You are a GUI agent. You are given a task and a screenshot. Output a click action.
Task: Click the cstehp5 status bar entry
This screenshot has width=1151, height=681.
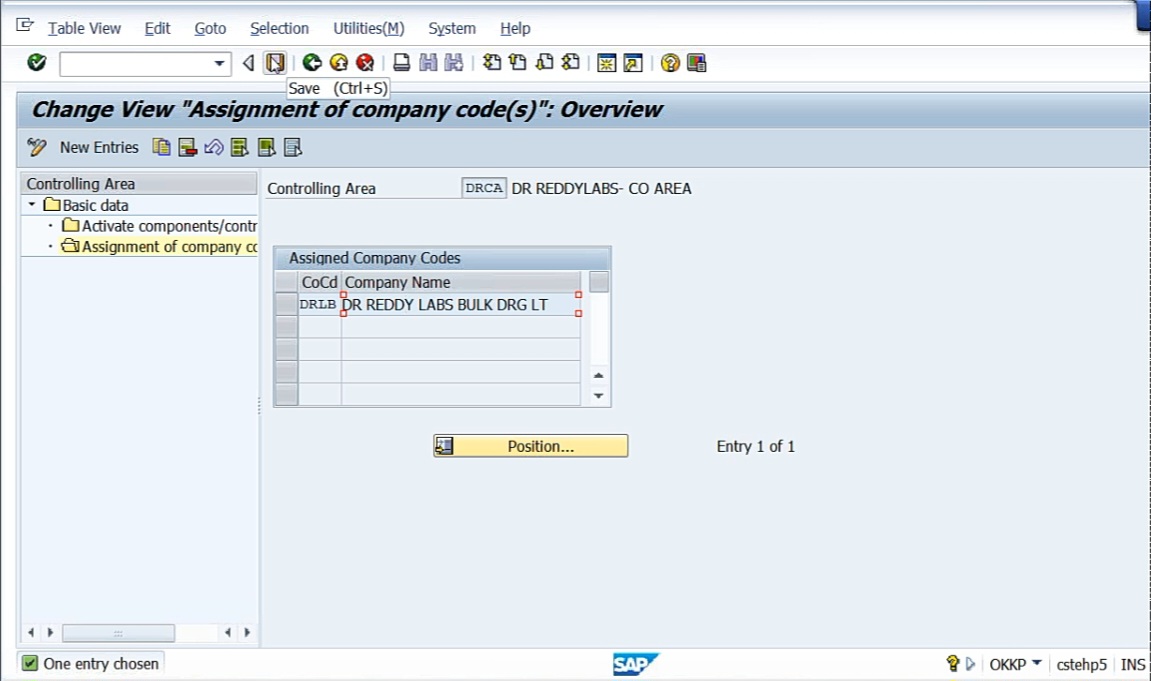(x=1081, y=665)
